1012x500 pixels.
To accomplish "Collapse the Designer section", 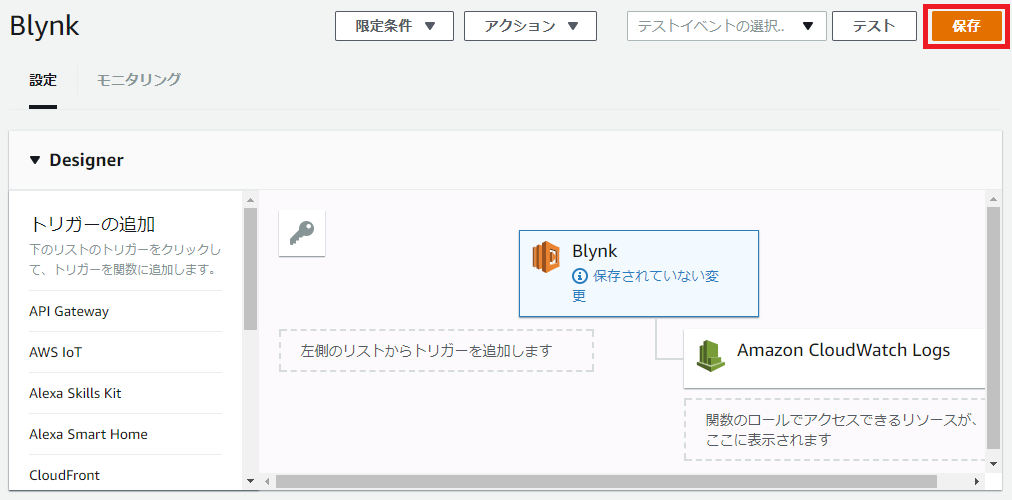I will [x=35, y=160].
